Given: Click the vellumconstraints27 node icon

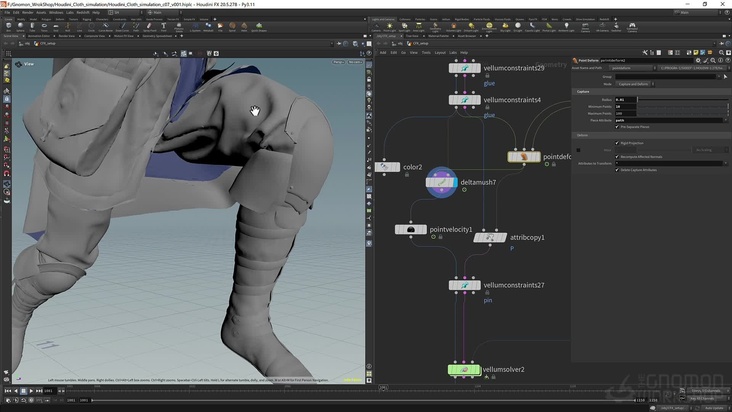Looking at the screenshot, I should pos(465,285).
